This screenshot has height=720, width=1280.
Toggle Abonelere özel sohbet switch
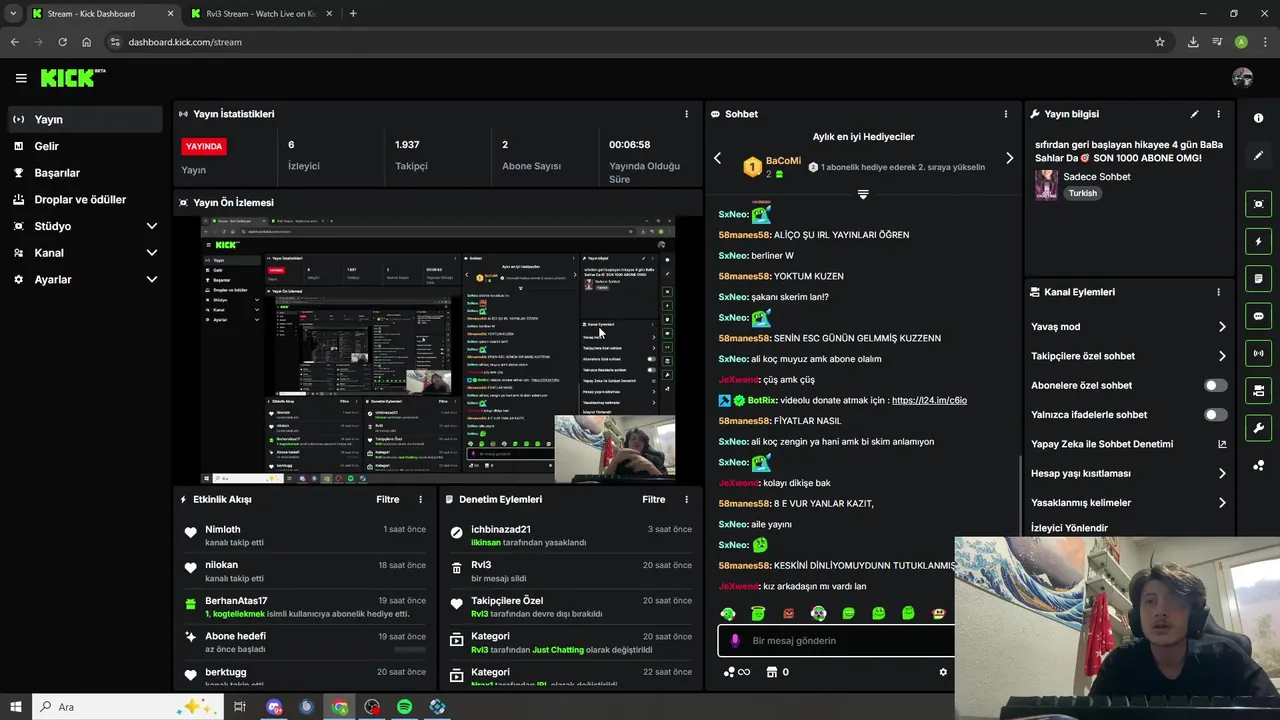tap(1215, 385)
